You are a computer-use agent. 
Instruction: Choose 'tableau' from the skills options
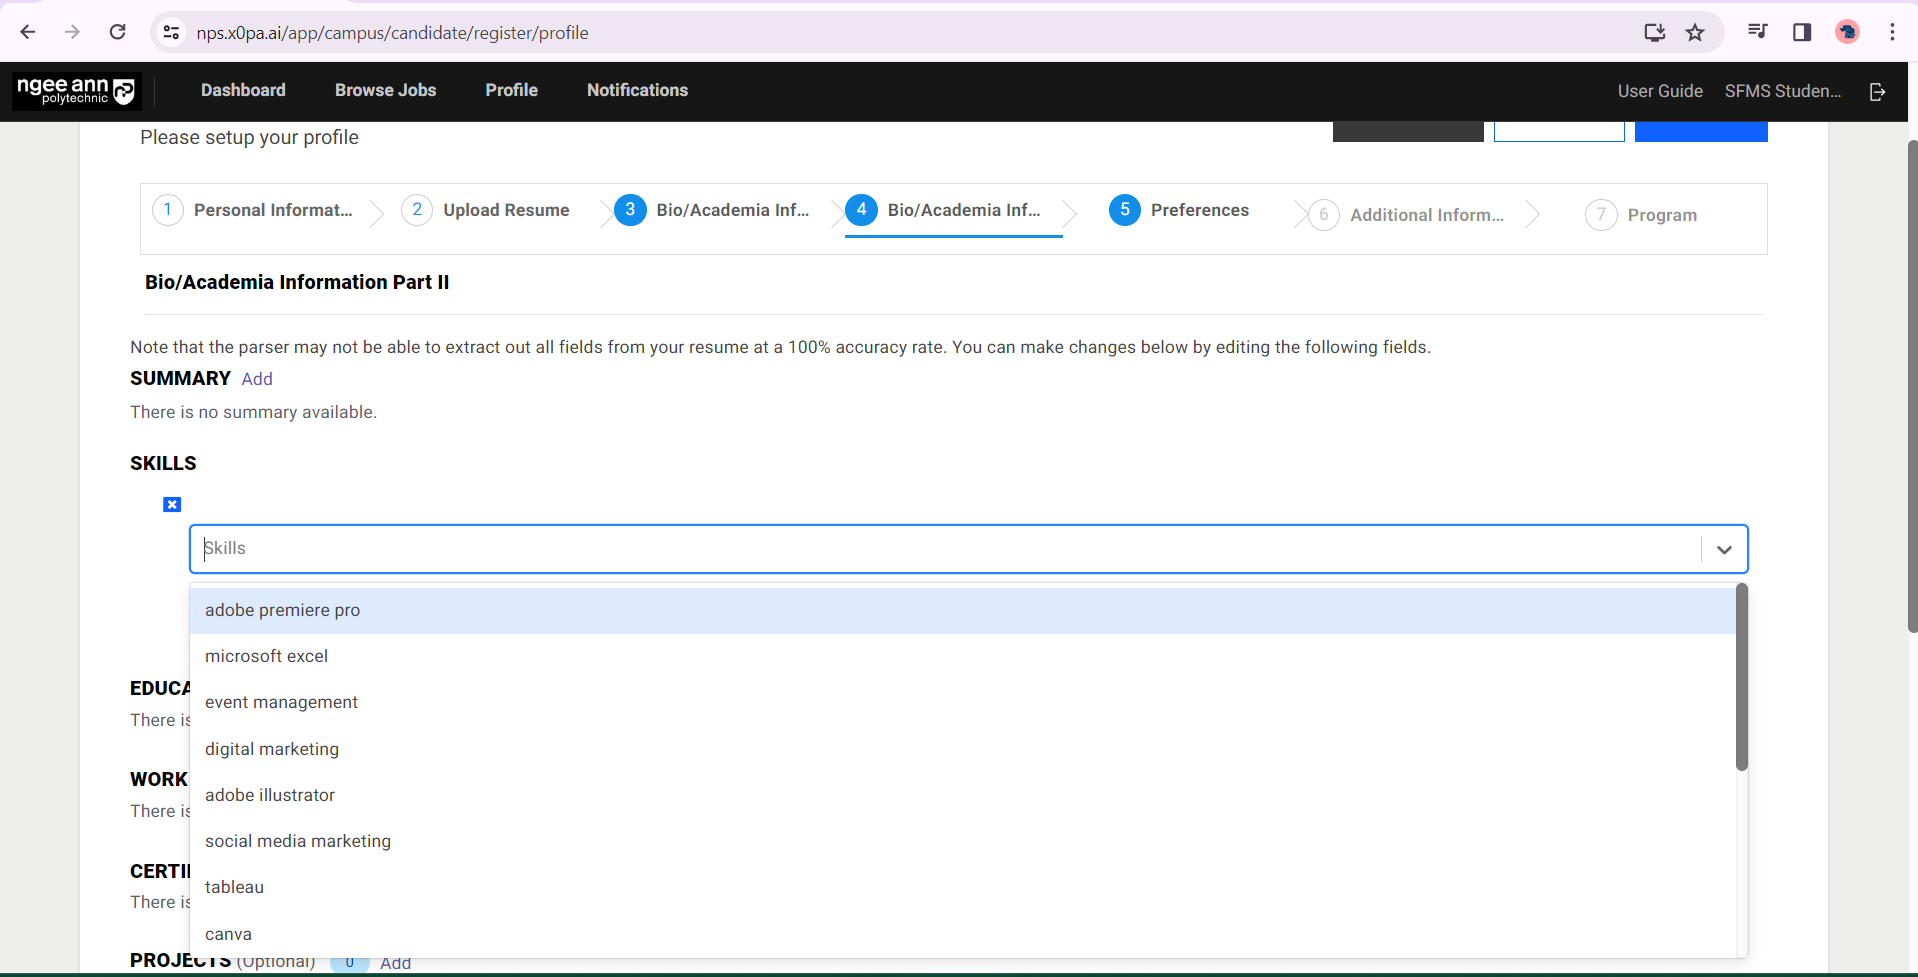234,887
